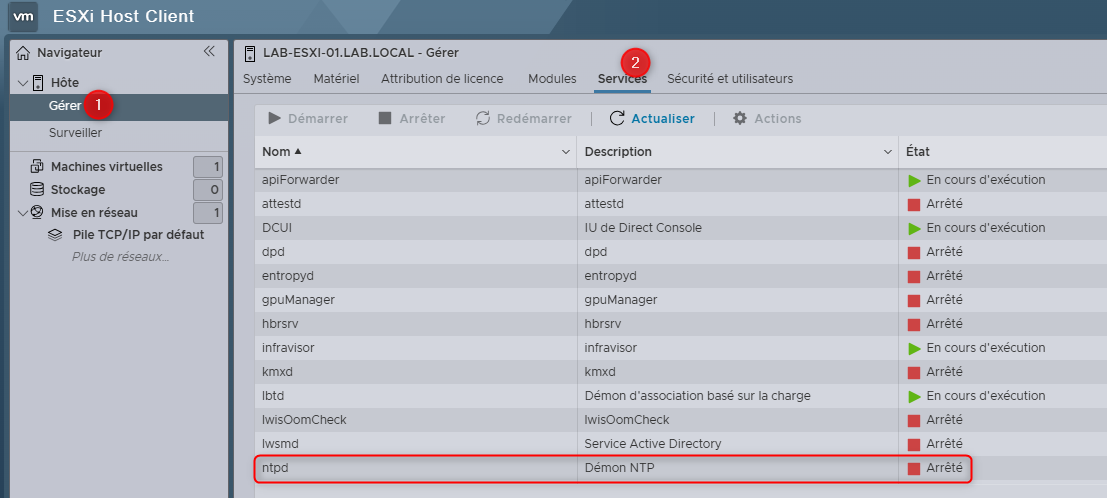The height and width of the screenshot is (498, 1107).
Task: Select the hbrsrv service name
Action: tap(279, 324)
